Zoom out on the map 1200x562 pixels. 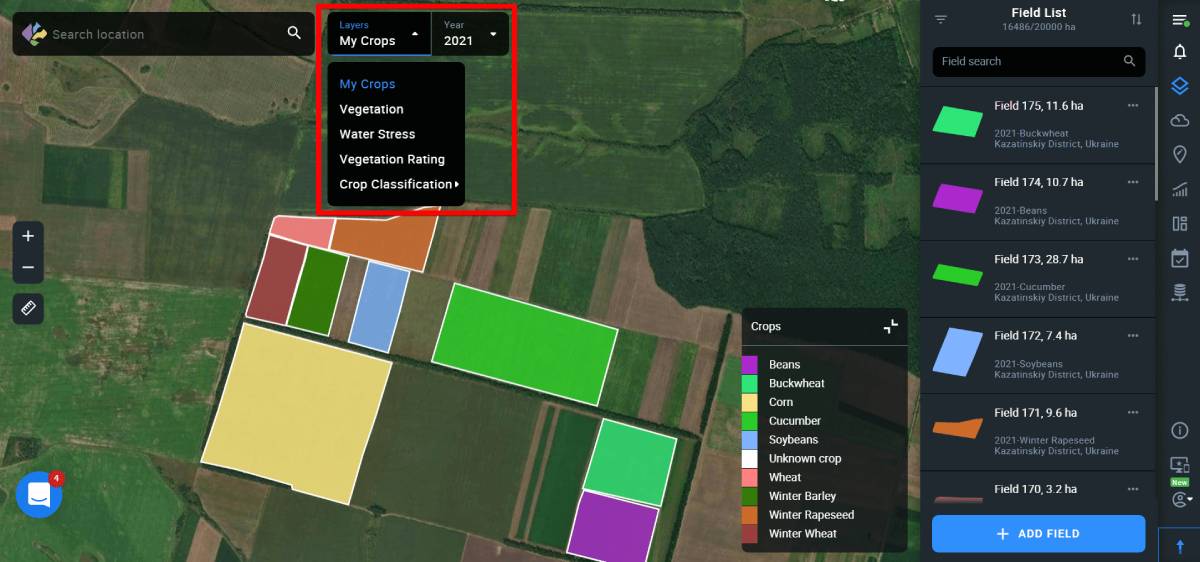click(28, 267)
